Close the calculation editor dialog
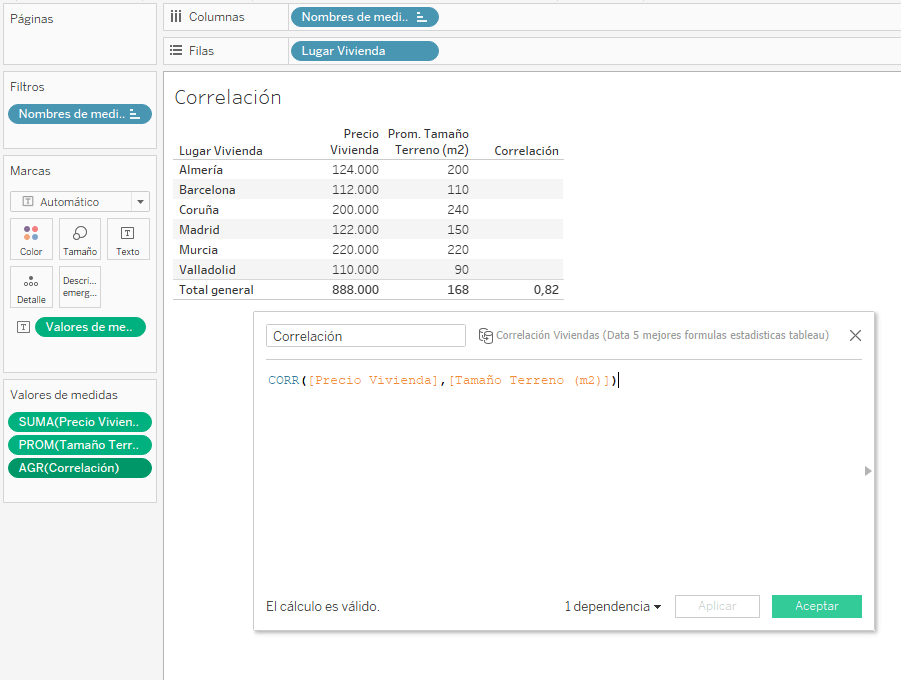901x680 pixels. pos(855,335)
